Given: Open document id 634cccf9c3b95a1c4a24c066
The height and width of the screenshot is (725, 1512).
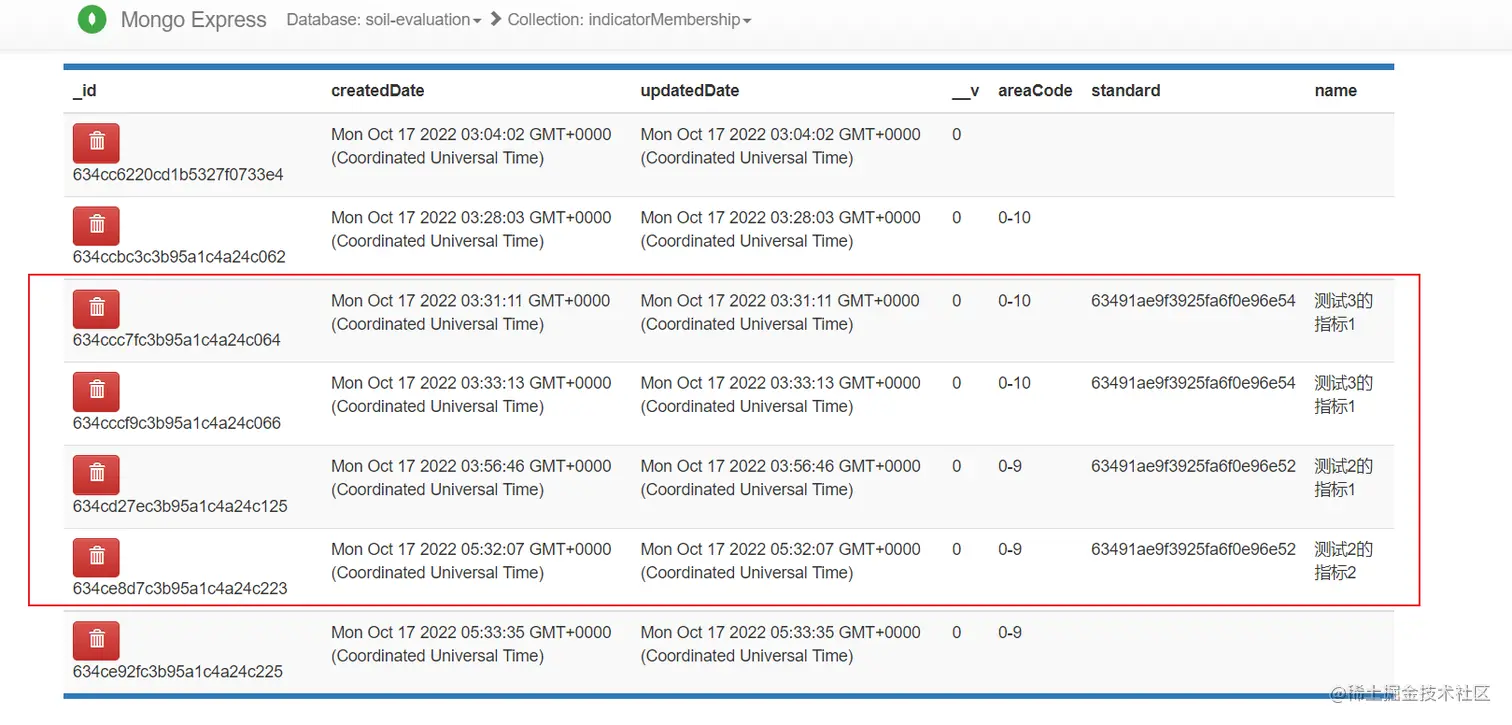Looking at the screenshot, I should click(x=177, y=423).
